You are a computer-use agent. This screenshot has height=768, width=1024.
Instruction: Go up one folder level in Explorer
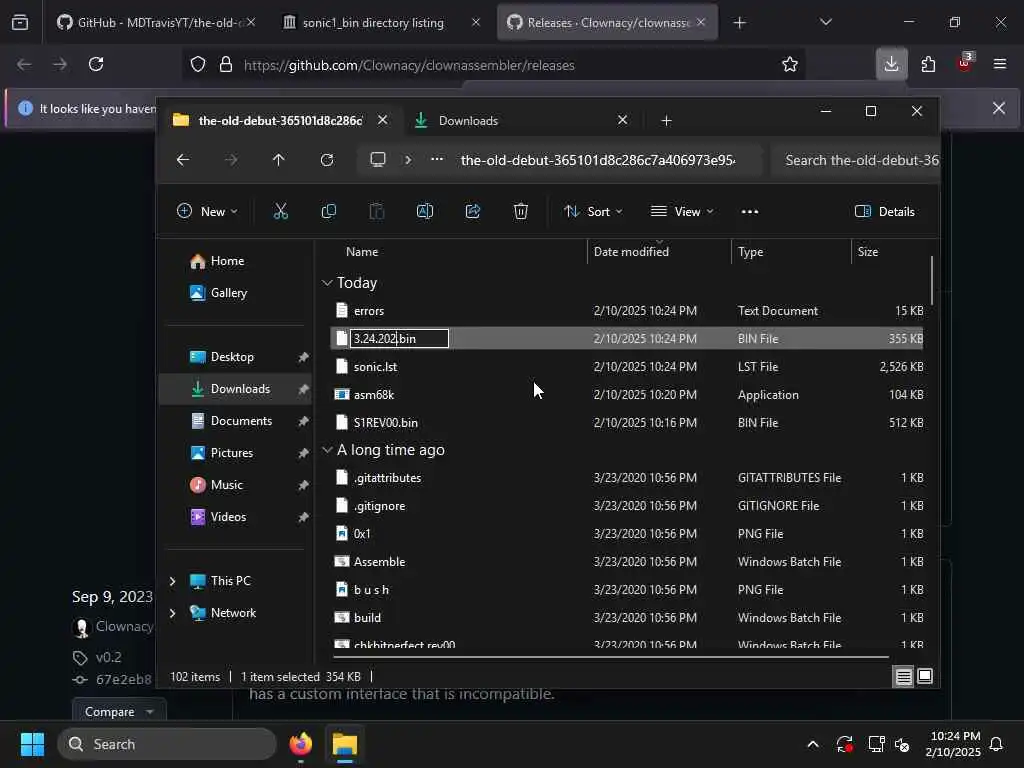coord(279,160)
